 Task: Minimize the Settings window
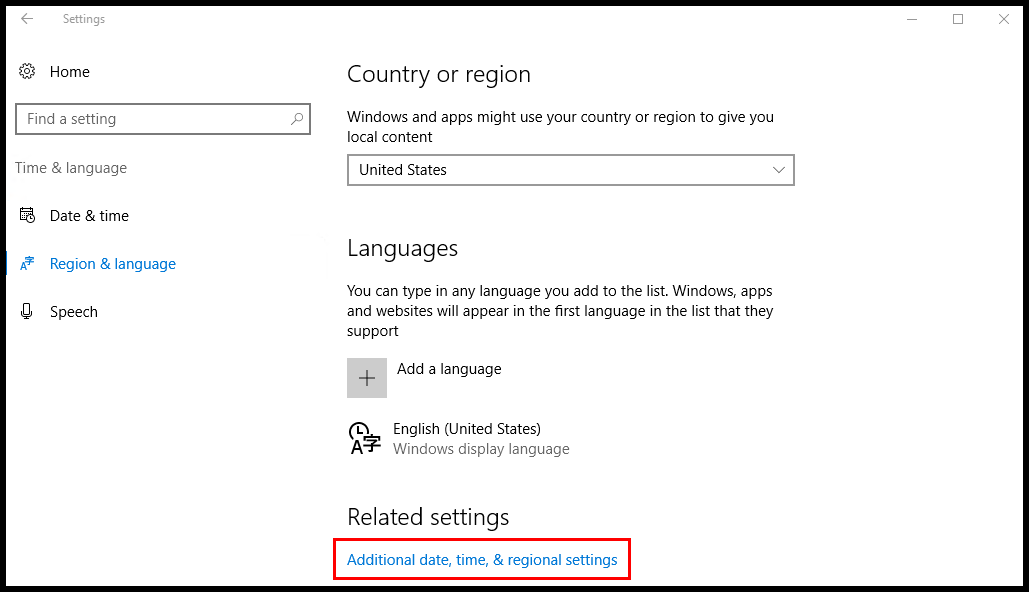pyautogui.click(x=911, y=18)
